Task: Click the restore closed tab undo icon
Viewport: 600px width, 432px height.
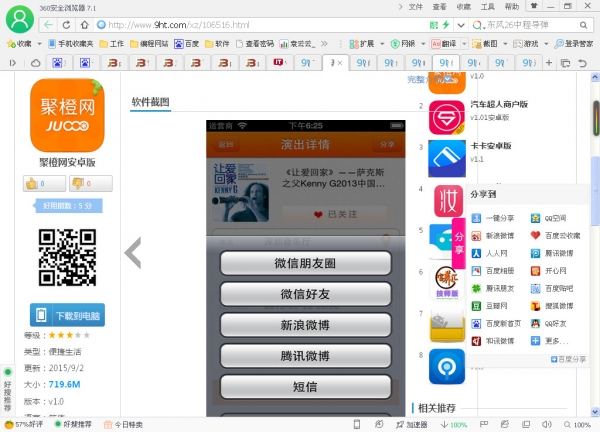Action: 582,63
